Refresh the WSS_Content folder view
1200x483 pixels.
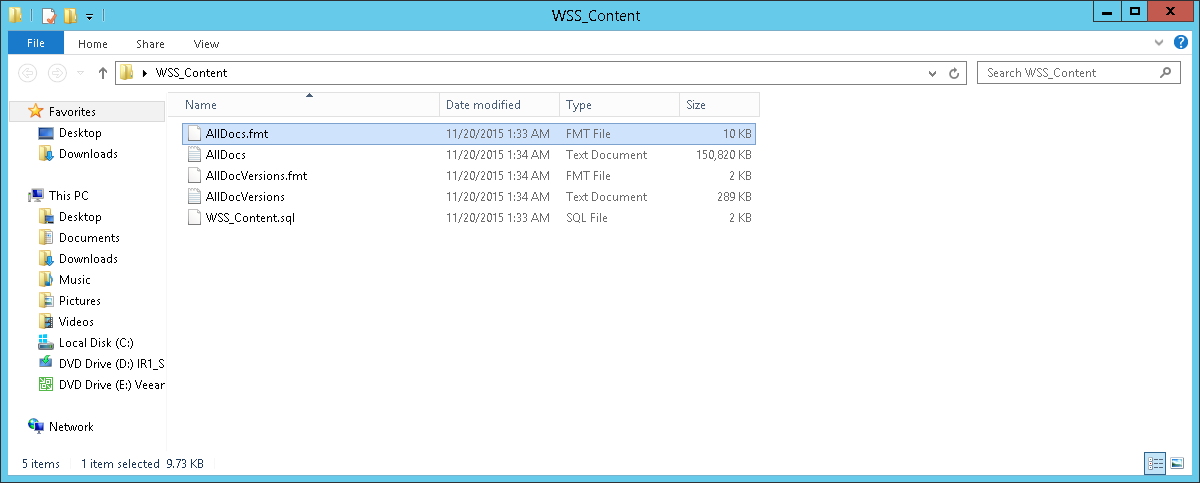954,73
